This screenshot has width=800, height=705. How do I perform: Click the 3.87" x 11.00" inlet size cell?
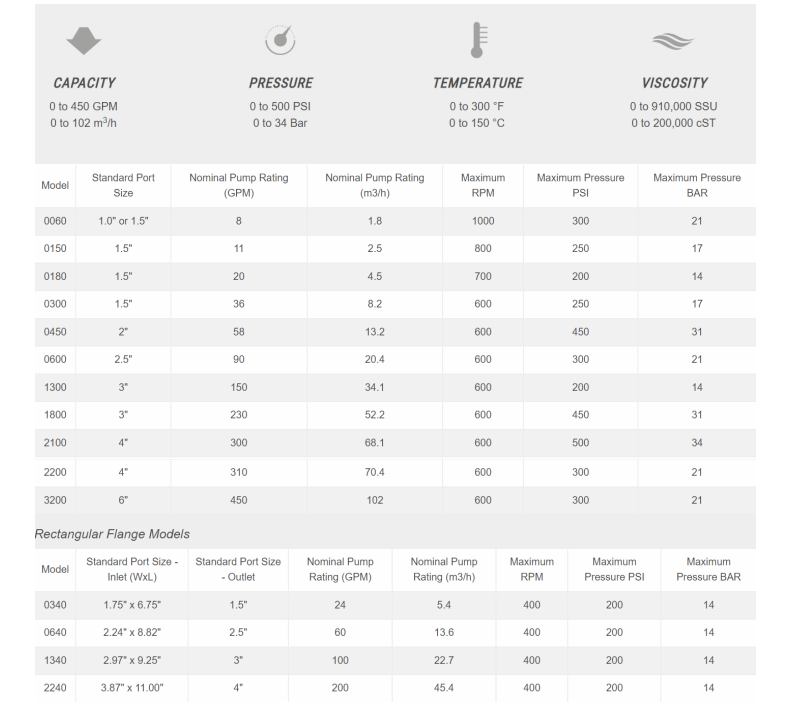tap(132, 688)
